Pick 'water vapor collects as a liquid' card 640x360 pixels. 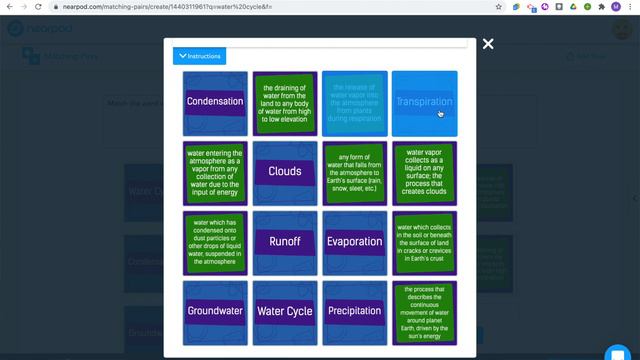coord(424,173)
